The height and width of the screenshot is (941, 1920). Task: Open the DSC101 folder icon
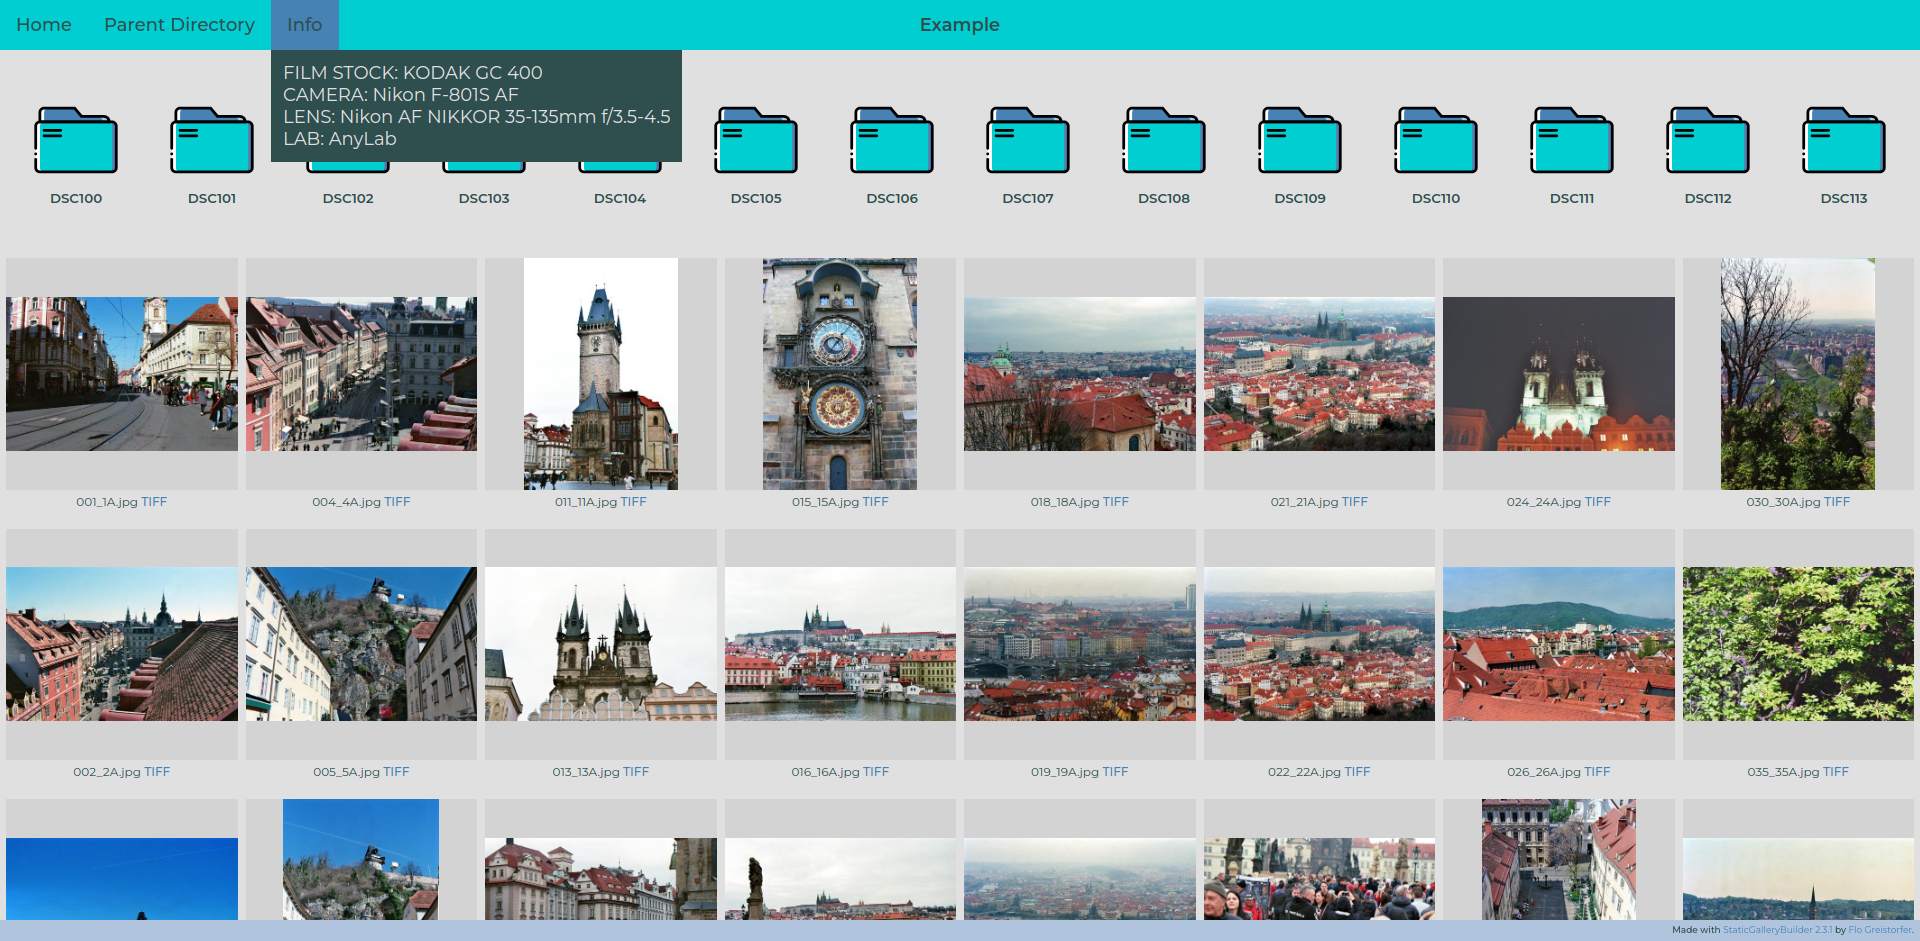tap(212, 141)
